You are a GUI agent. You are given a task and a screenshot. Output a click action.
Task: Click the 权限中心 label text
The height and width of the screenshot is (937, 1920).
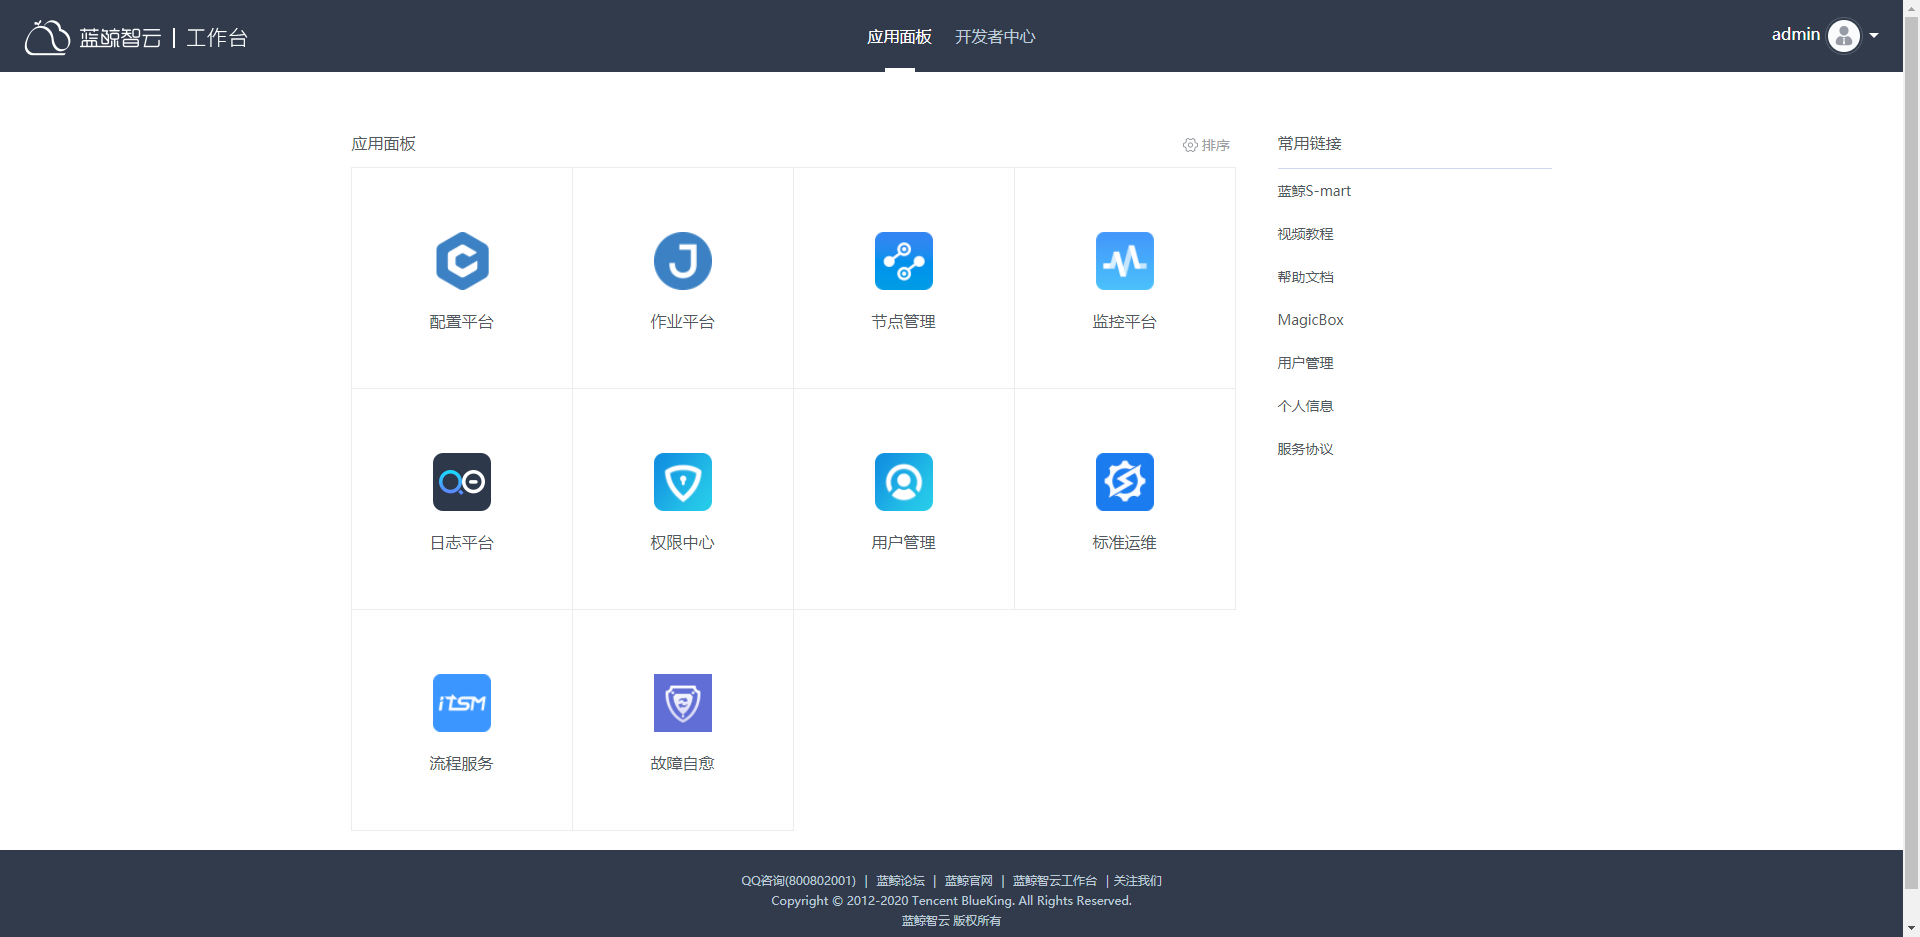coord(683,543)
